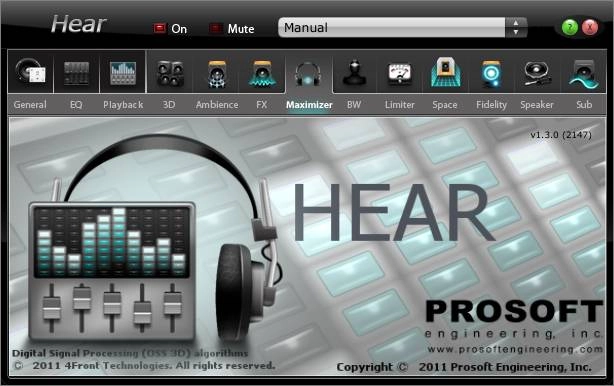Click the preset up arrow
The image size is (614, 386).
(516, 23)
